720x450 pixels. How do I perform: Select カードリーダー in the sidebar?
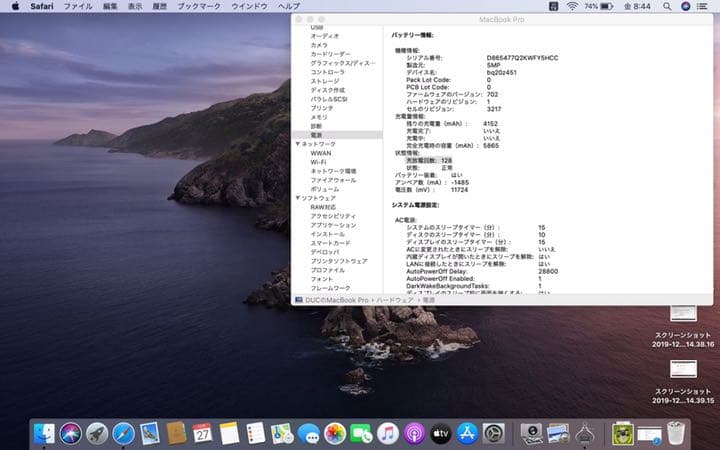tap(330, 54)
